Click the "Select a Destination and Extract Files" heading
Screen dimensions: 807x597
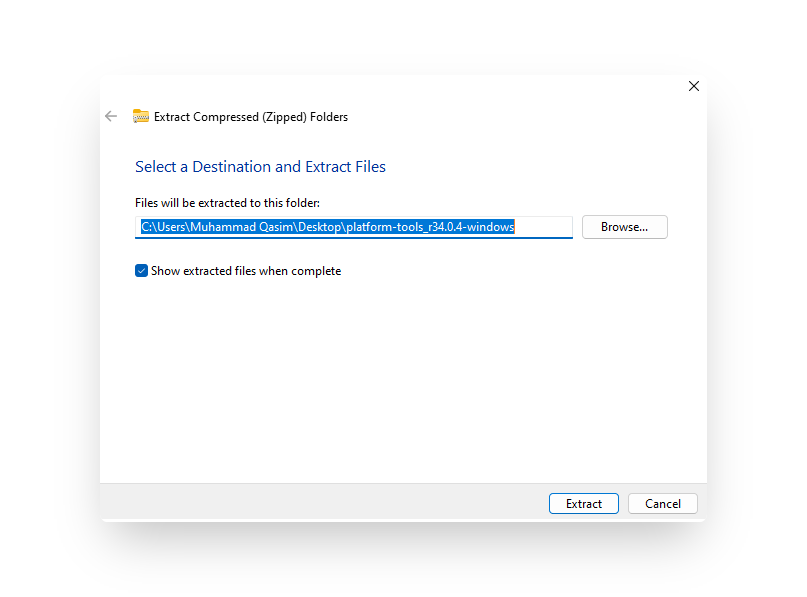tap(260, 167)
